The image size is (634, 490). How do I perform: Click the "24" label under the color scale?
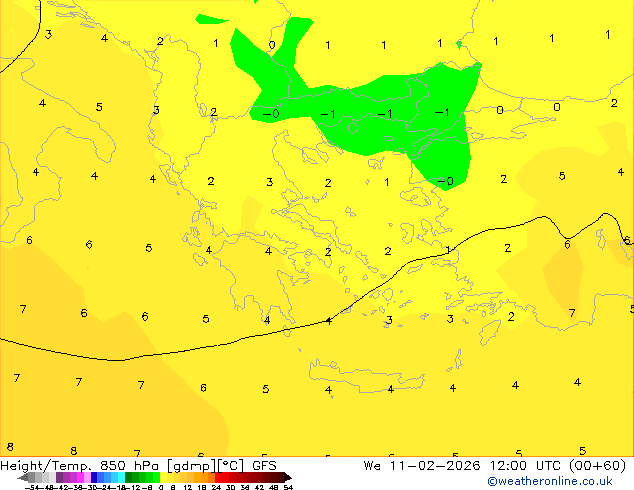216,488
